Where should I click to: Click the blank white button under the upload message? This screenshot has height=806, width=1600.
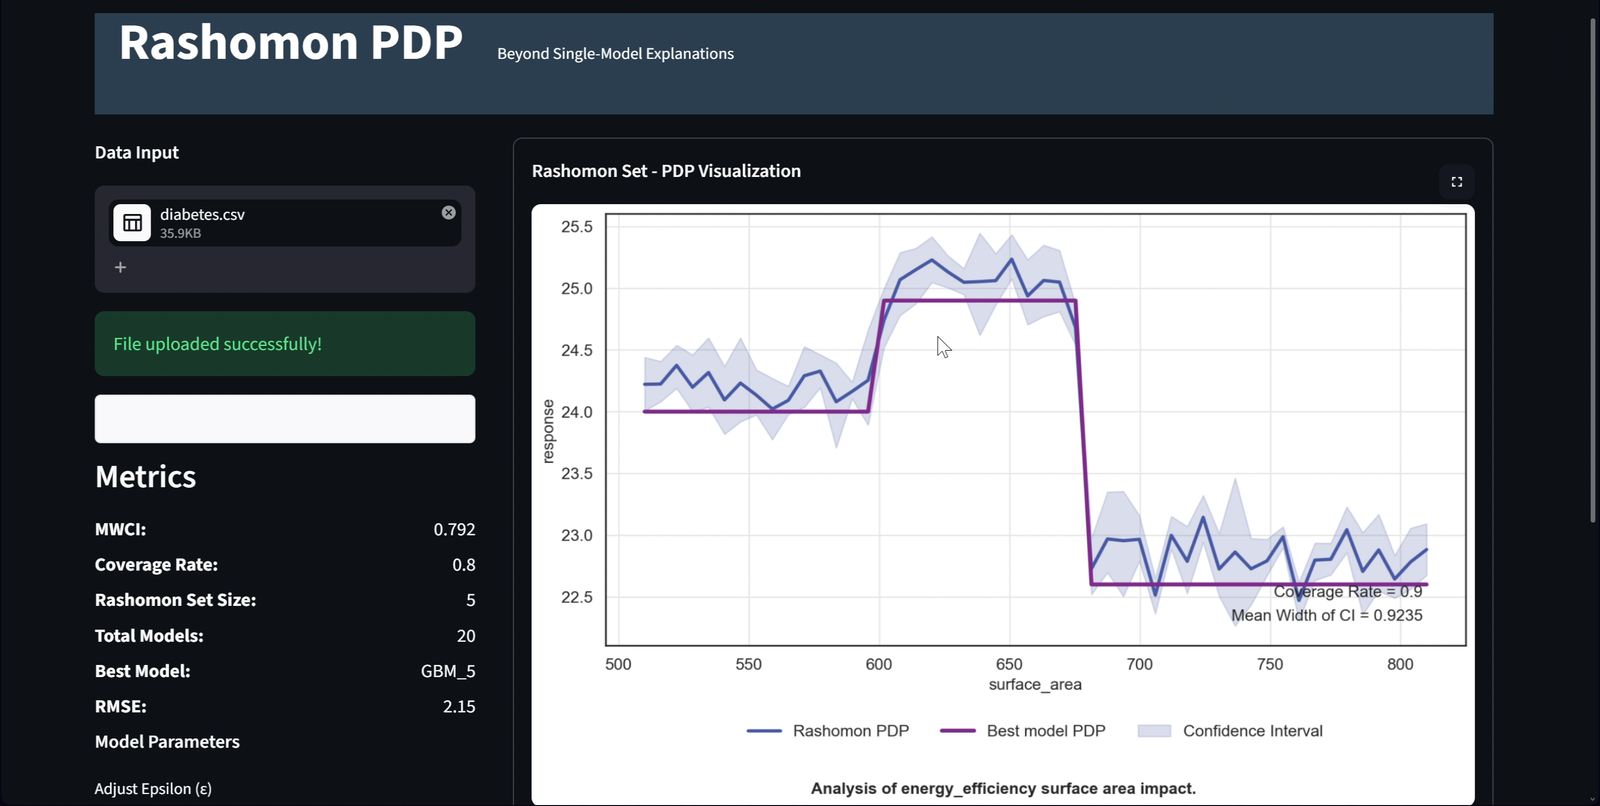click(285, 419)
